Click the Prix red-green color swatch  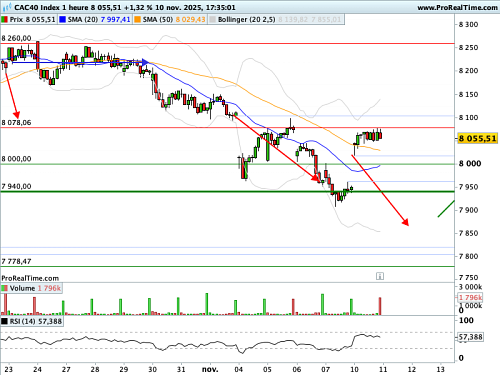[x=5, y=20]
